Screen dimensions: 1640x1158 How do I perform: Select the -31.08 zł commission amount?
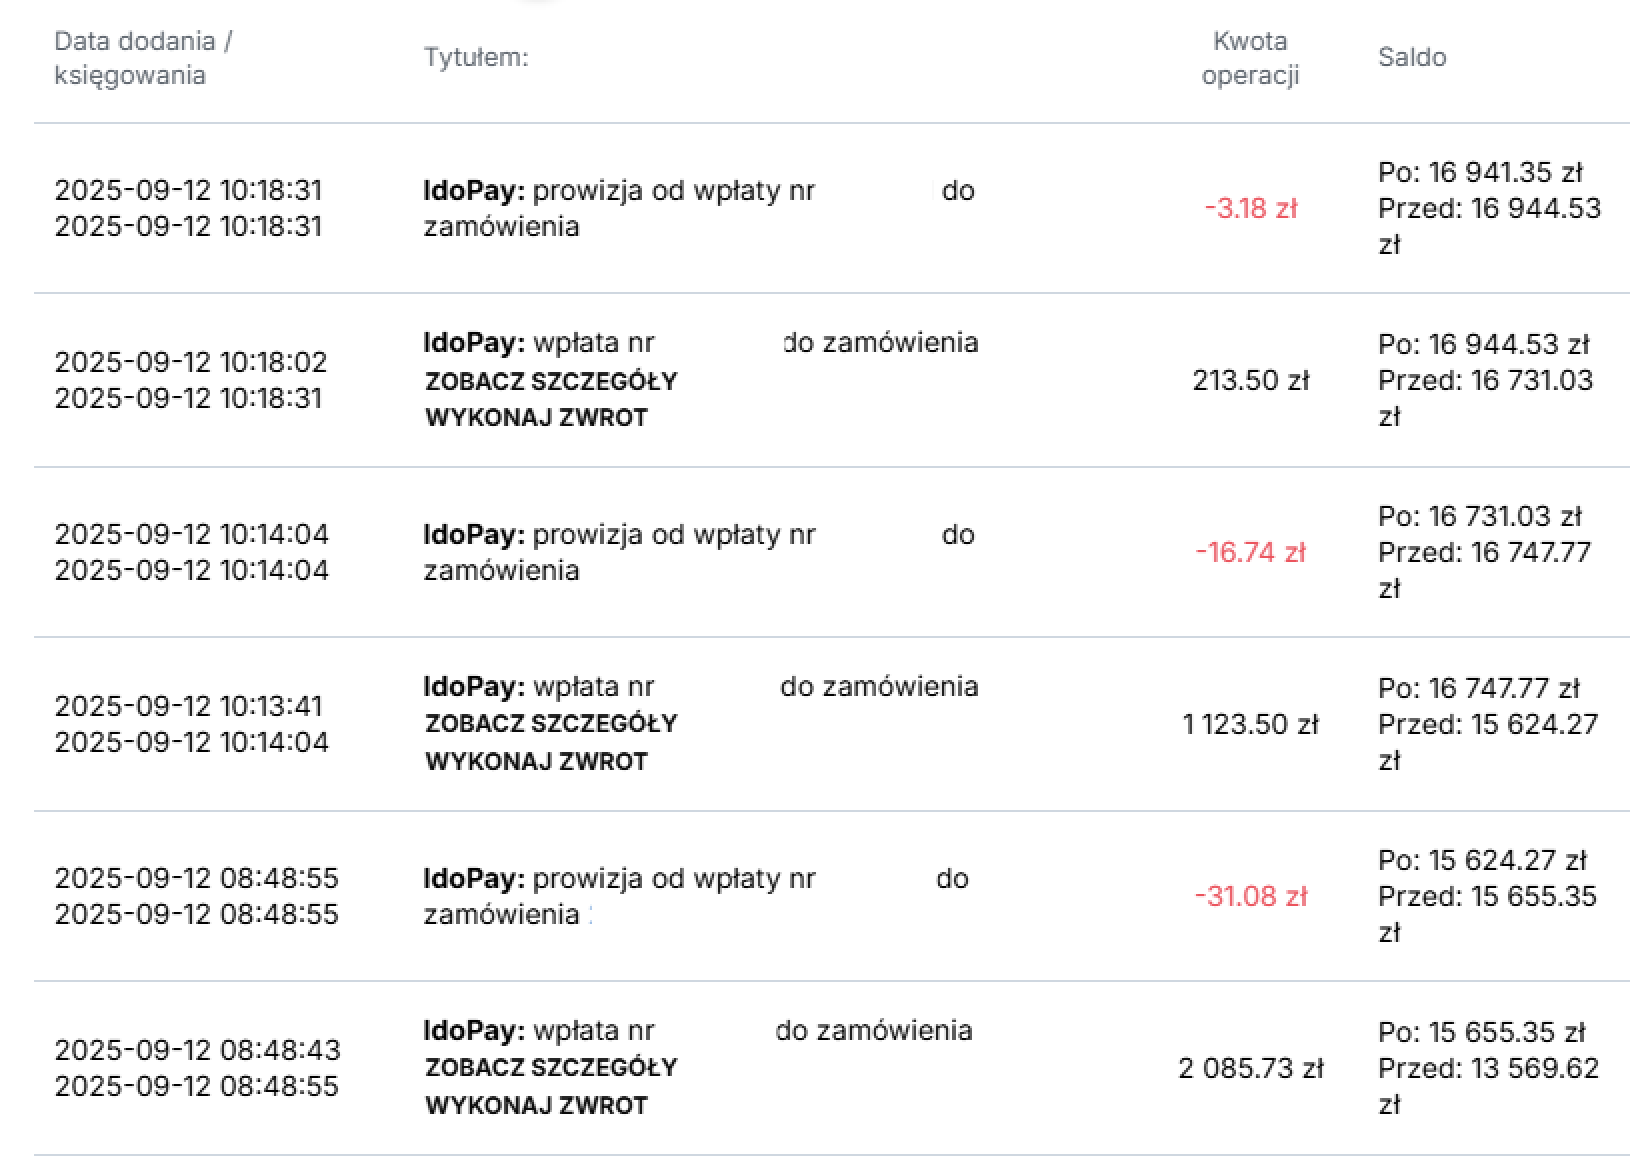pyautogui.click(x=1250, y=897)
